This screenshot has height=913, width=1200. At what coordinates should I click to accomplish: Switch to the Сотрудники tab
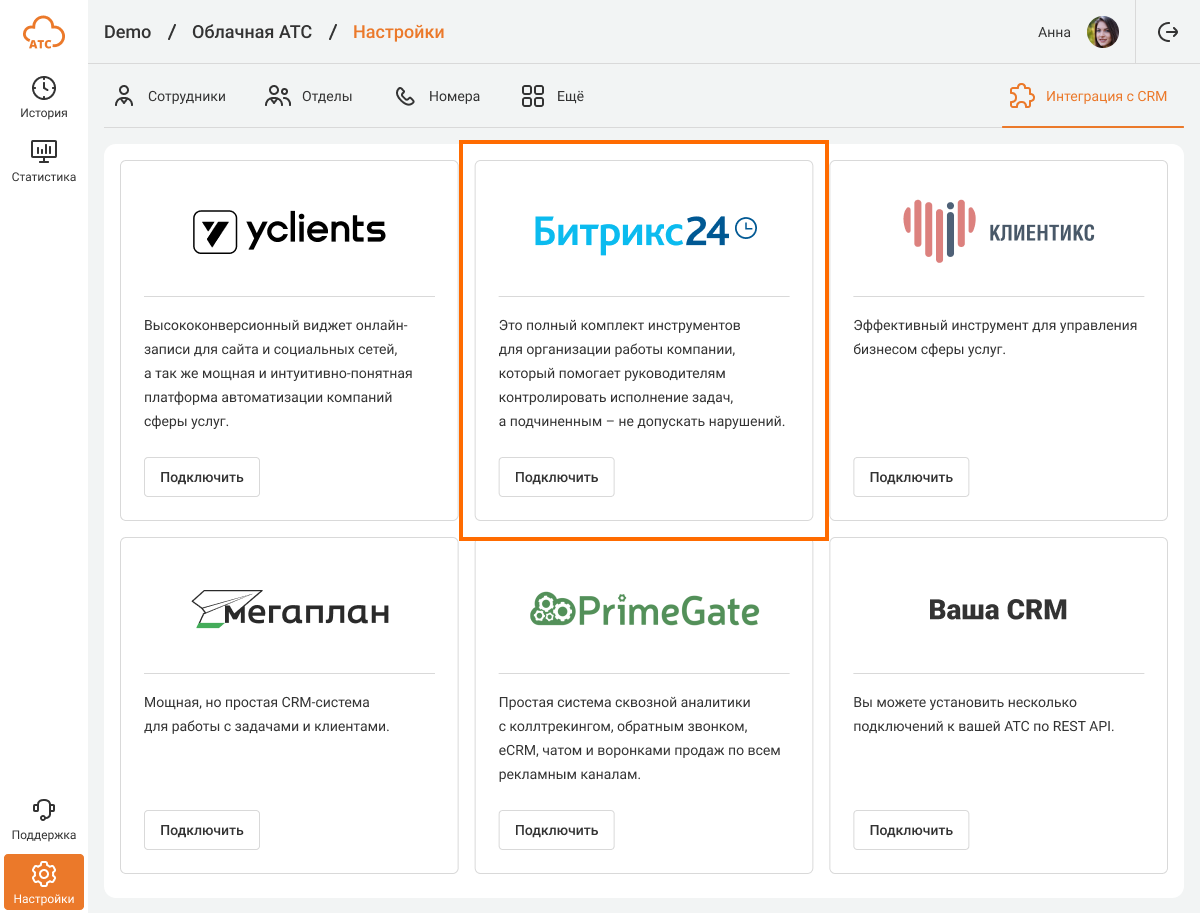pyautogui.click(x=170, y=96)
